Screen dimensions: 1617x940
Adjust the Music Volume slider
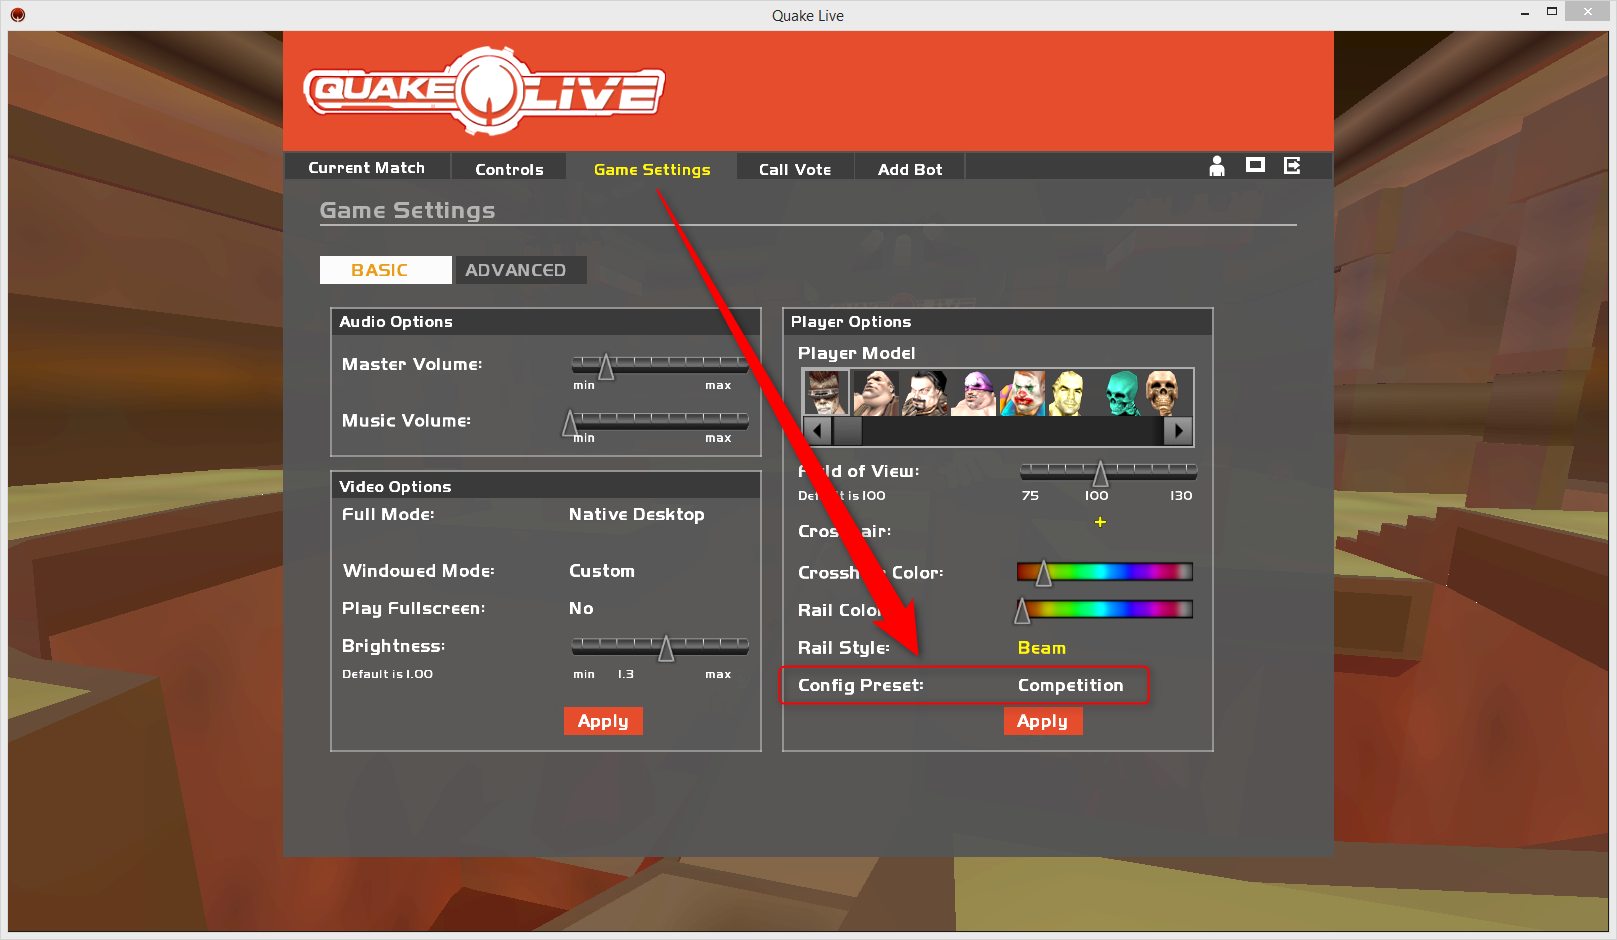click(660, 421)
